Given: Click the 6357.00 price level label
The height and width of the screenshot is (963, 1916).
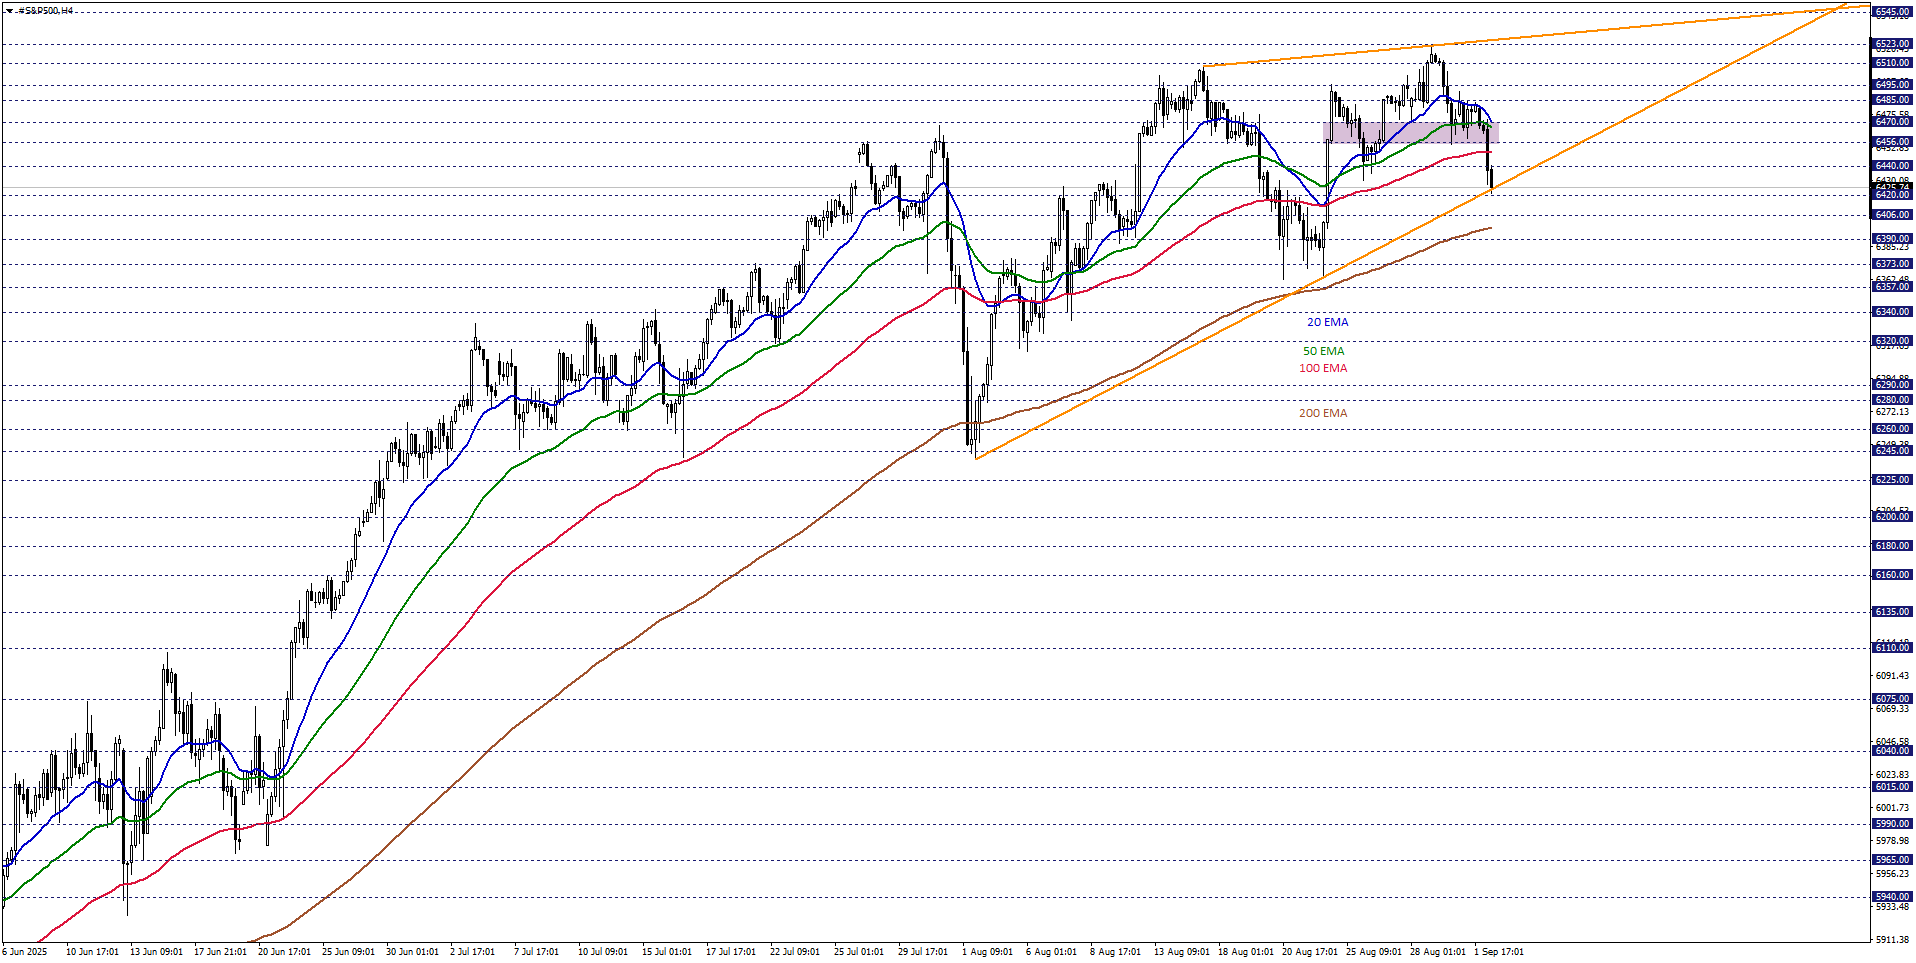Looking at the screenshot, I should [x=1892, y=287].
